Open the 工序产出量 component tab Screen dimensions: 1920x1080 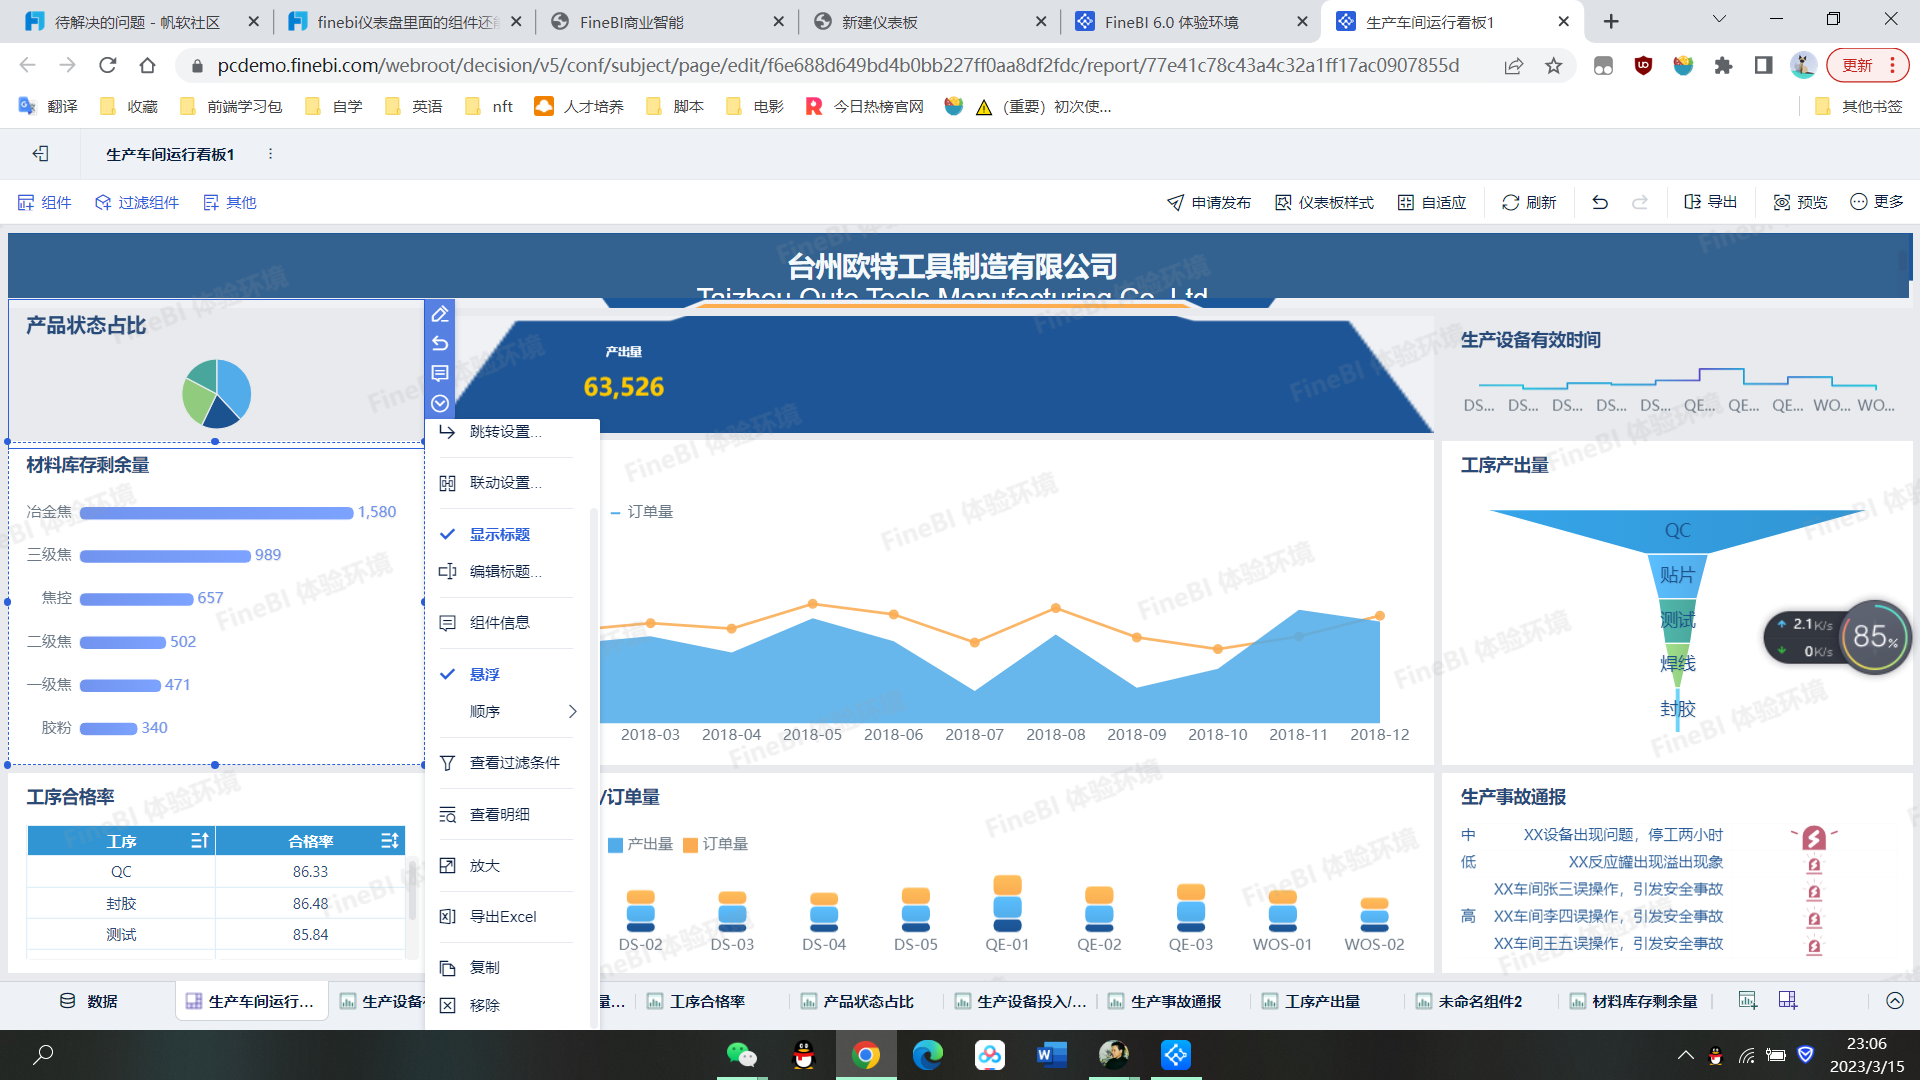1311,1001
